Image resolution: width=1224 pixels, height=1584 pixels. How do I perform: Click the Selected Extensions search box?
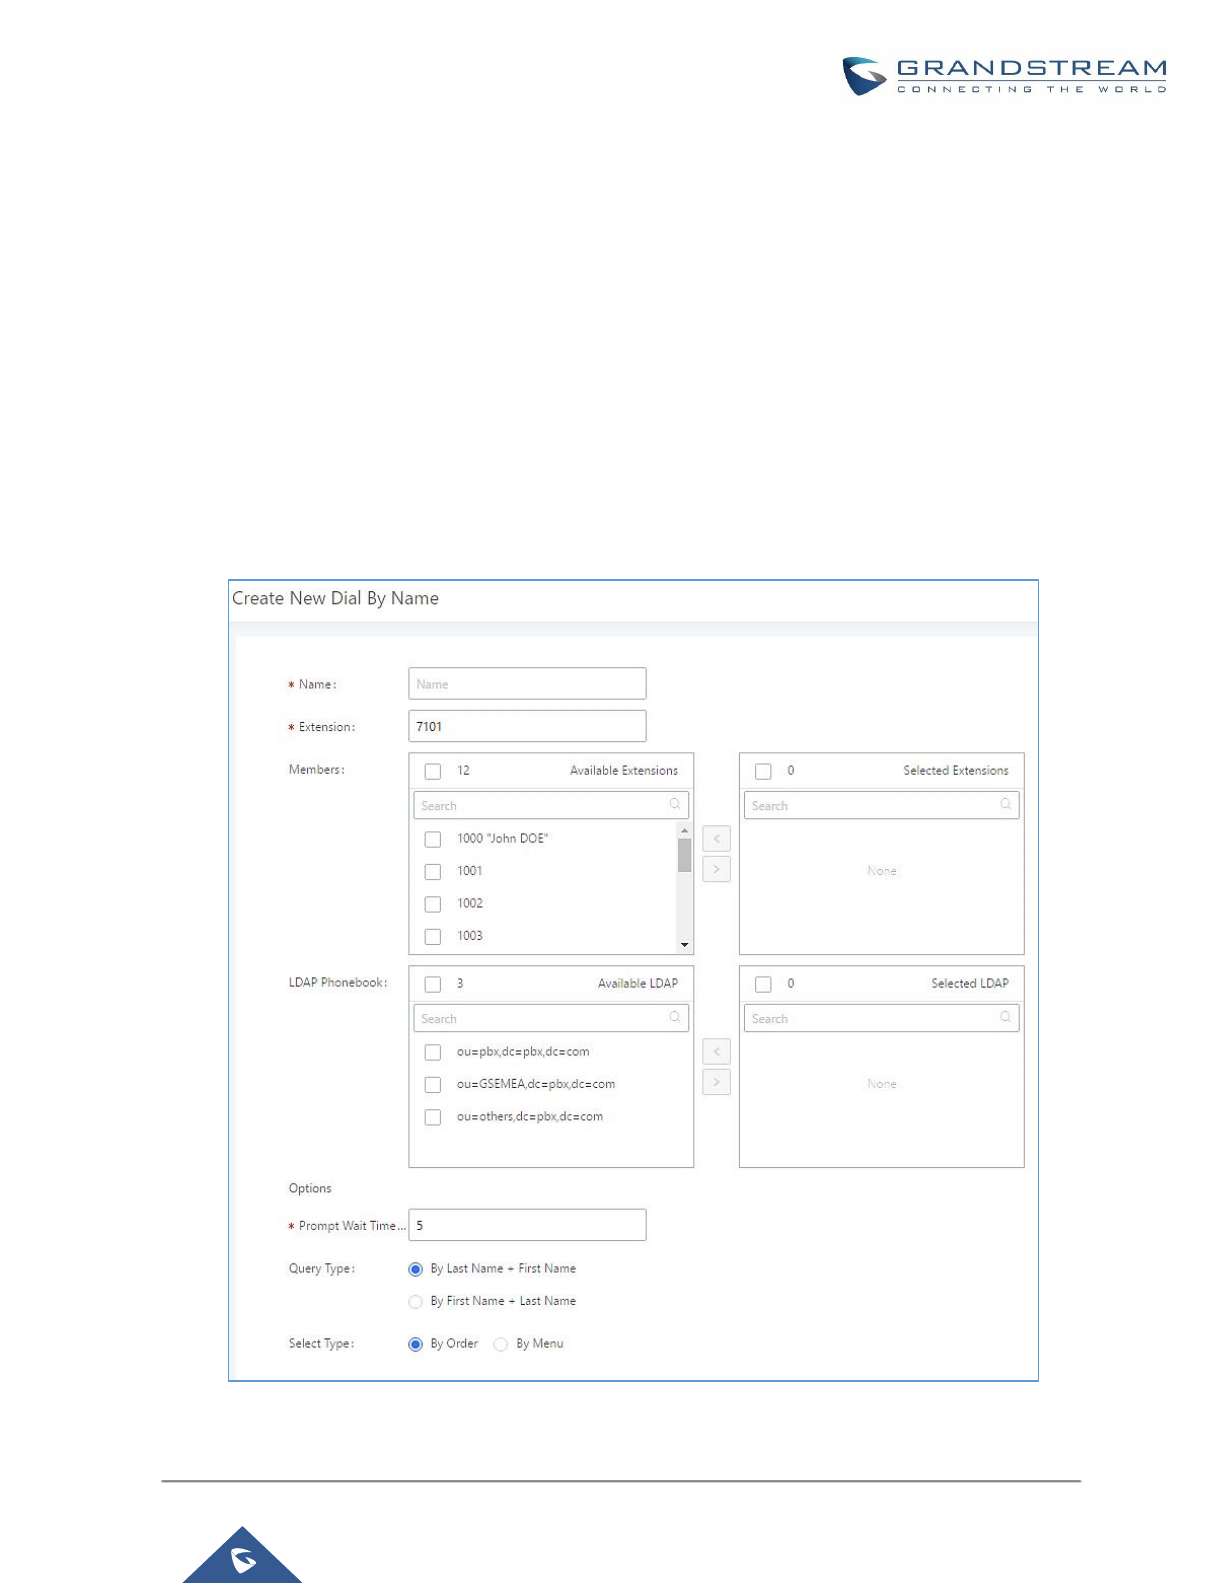coord(881,805)
